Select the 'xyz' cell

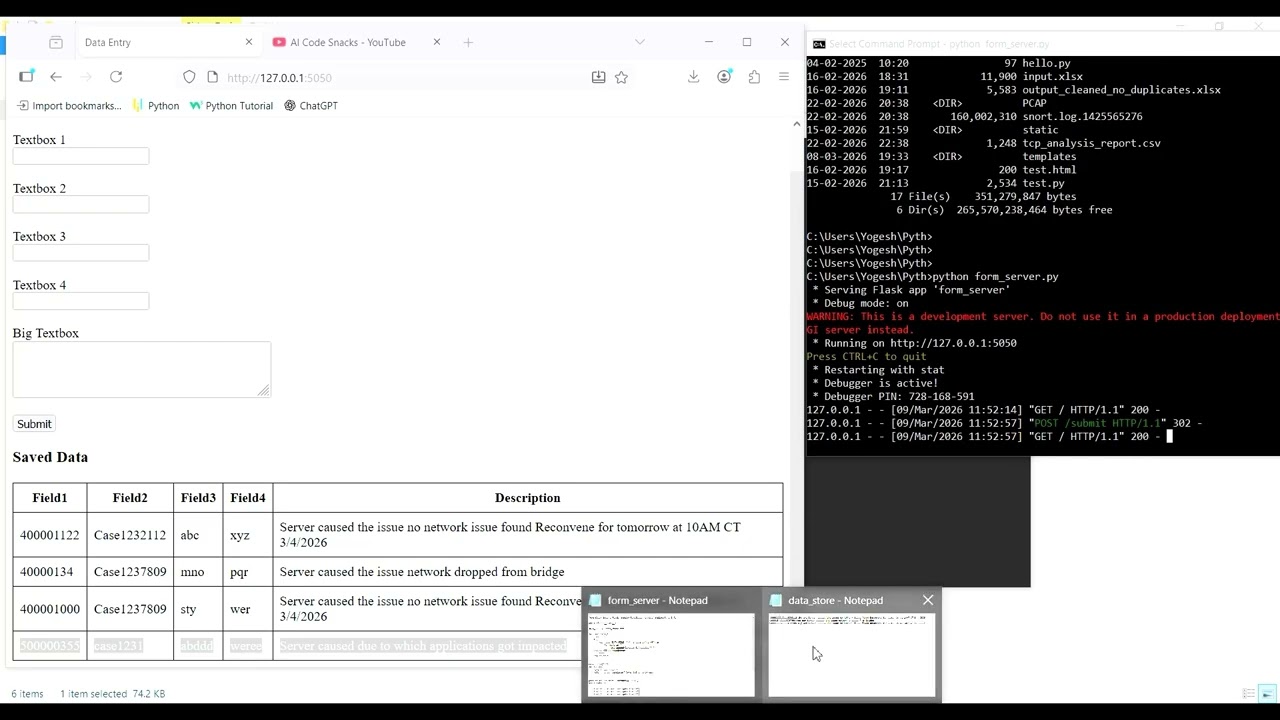coord(248,535)
